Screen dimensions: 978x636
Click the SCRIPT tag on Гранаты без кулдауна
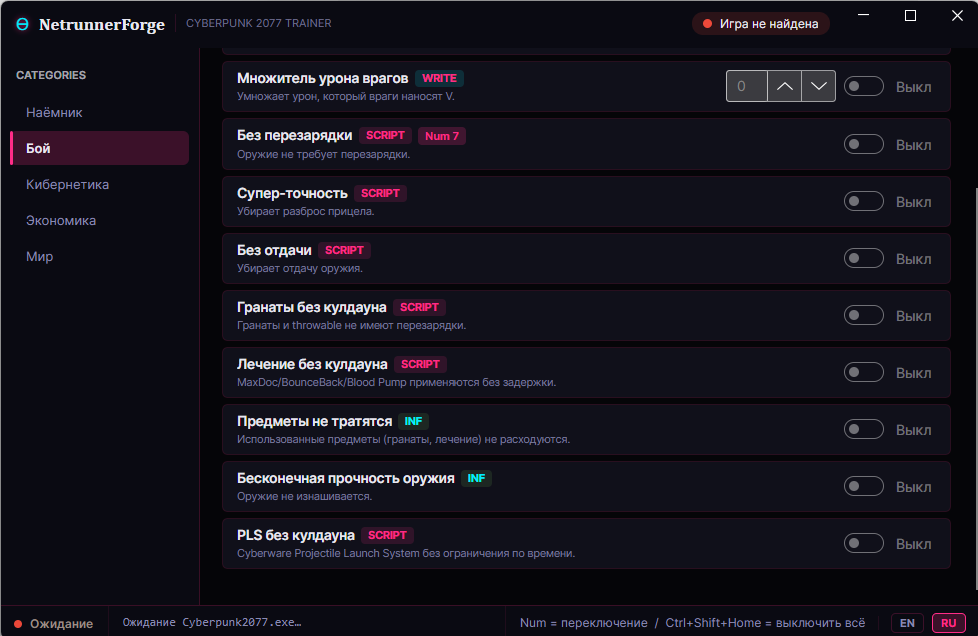point(419,307)
